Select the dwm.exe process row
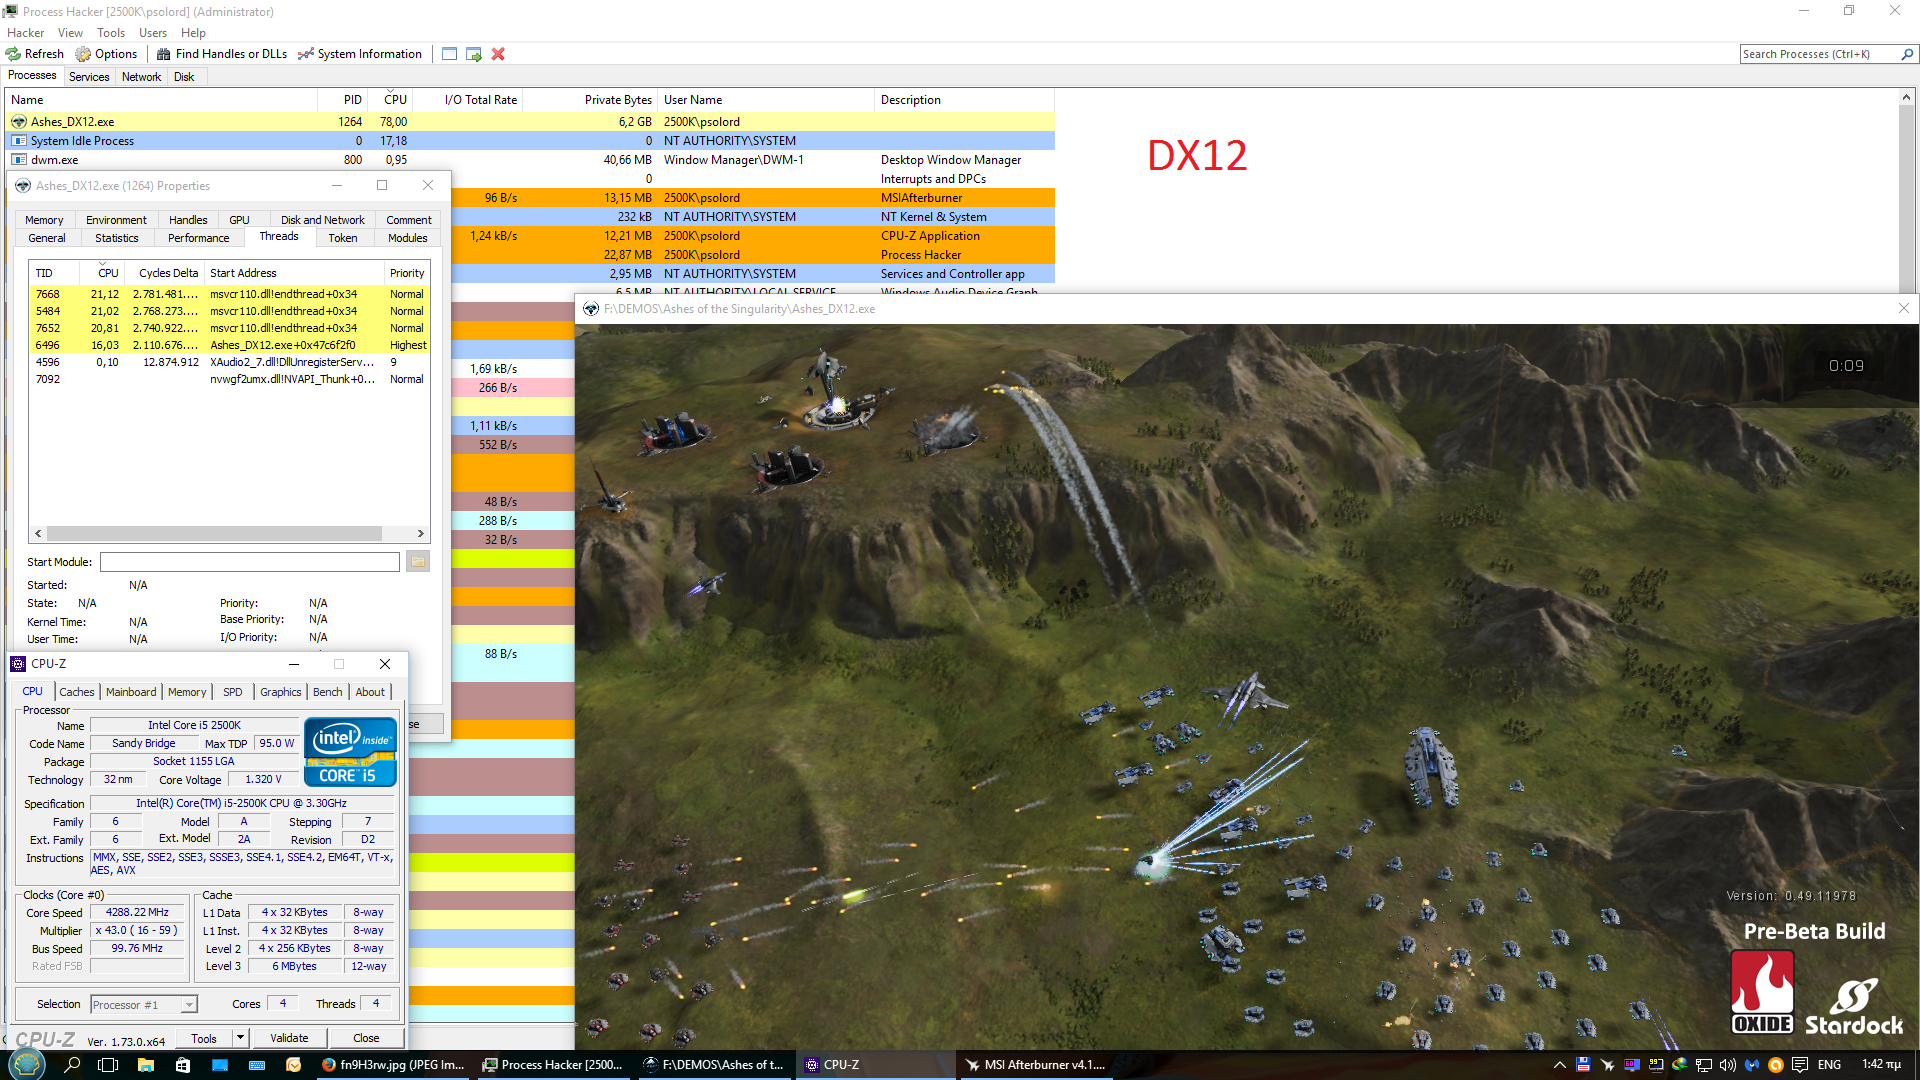Image resolution: width=1920 pixels, height=1080 pixels. tap(530, 160)
